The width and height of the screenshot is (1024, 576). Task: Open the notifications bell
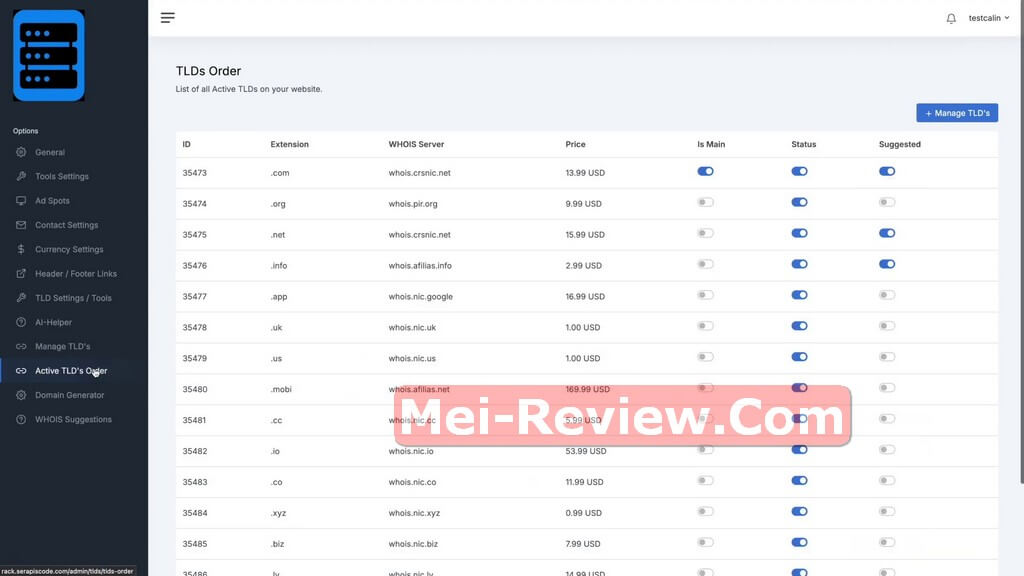pos(951,18)
